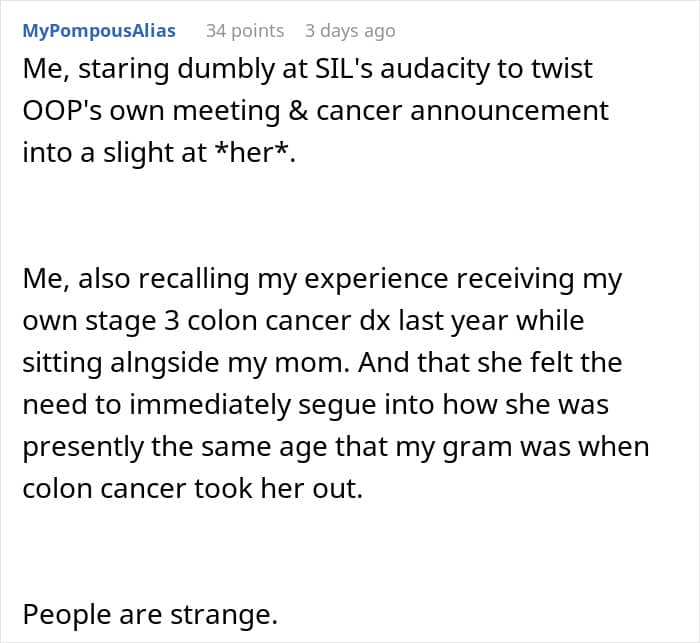Click the word SIL's in the first line
Screen dimensions: 700x643
coord(344,69)
